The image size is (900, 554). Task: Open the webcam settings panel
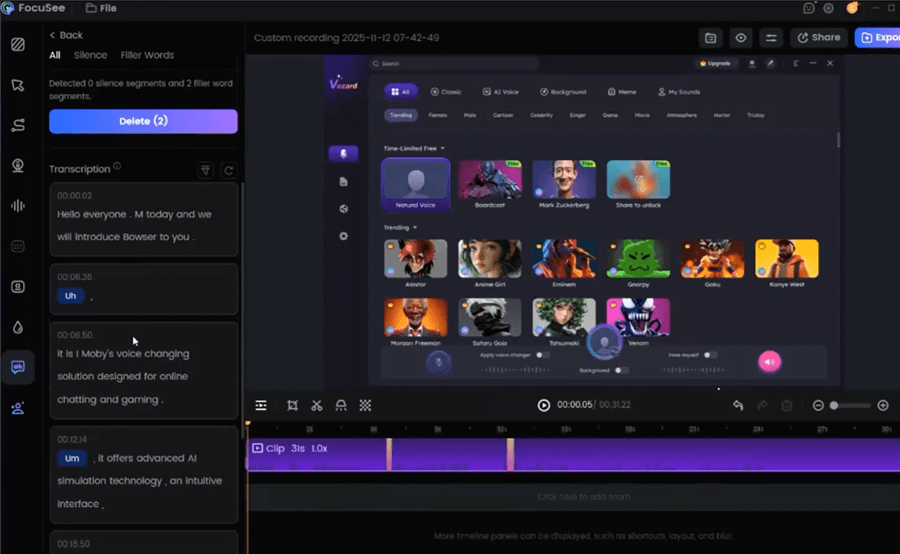click(x=18, y=165)
